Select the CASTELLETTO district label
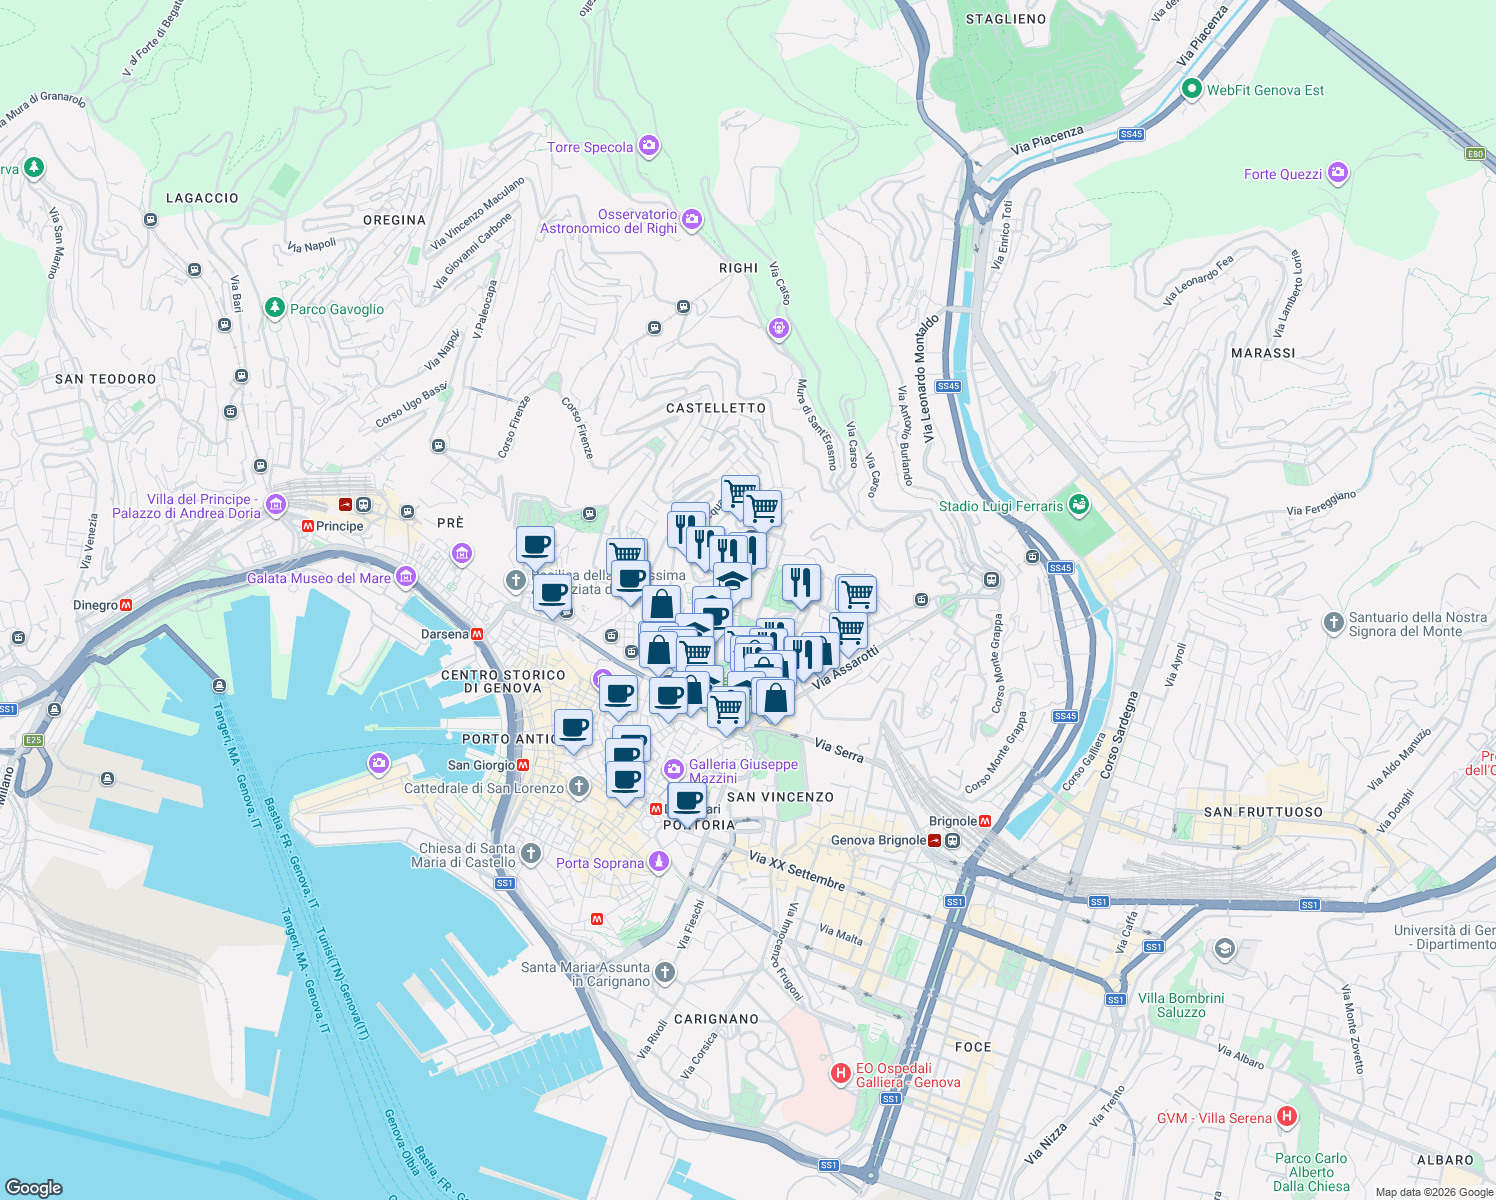 pyautogui.click(x=716, y=408)
